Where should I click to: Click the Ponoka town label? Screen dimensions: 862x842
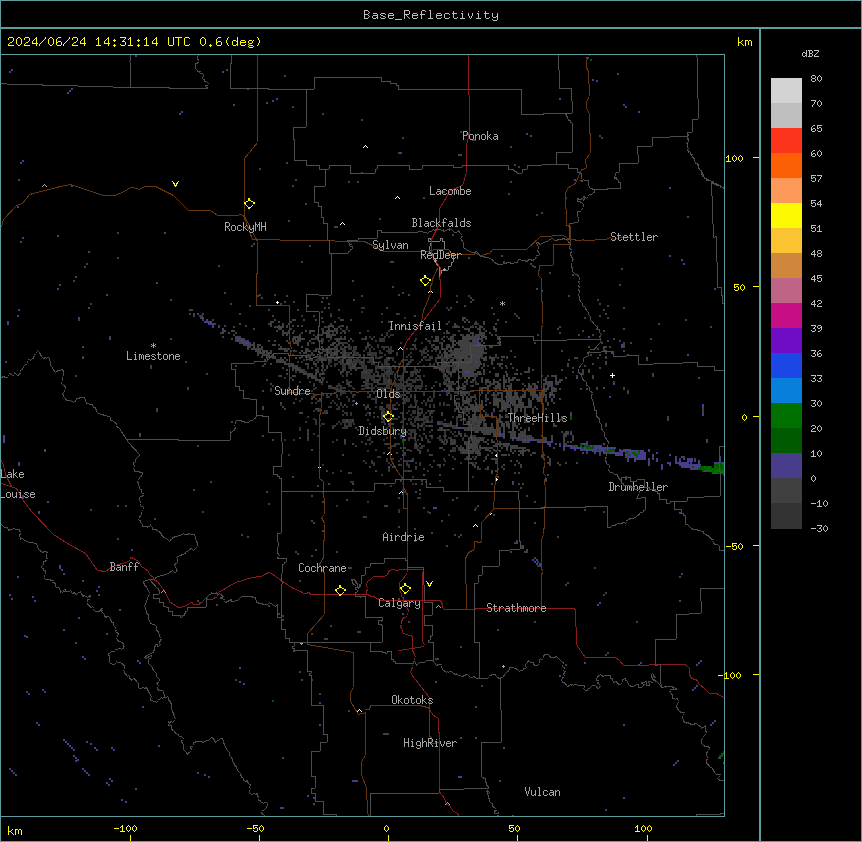(480, 136)
